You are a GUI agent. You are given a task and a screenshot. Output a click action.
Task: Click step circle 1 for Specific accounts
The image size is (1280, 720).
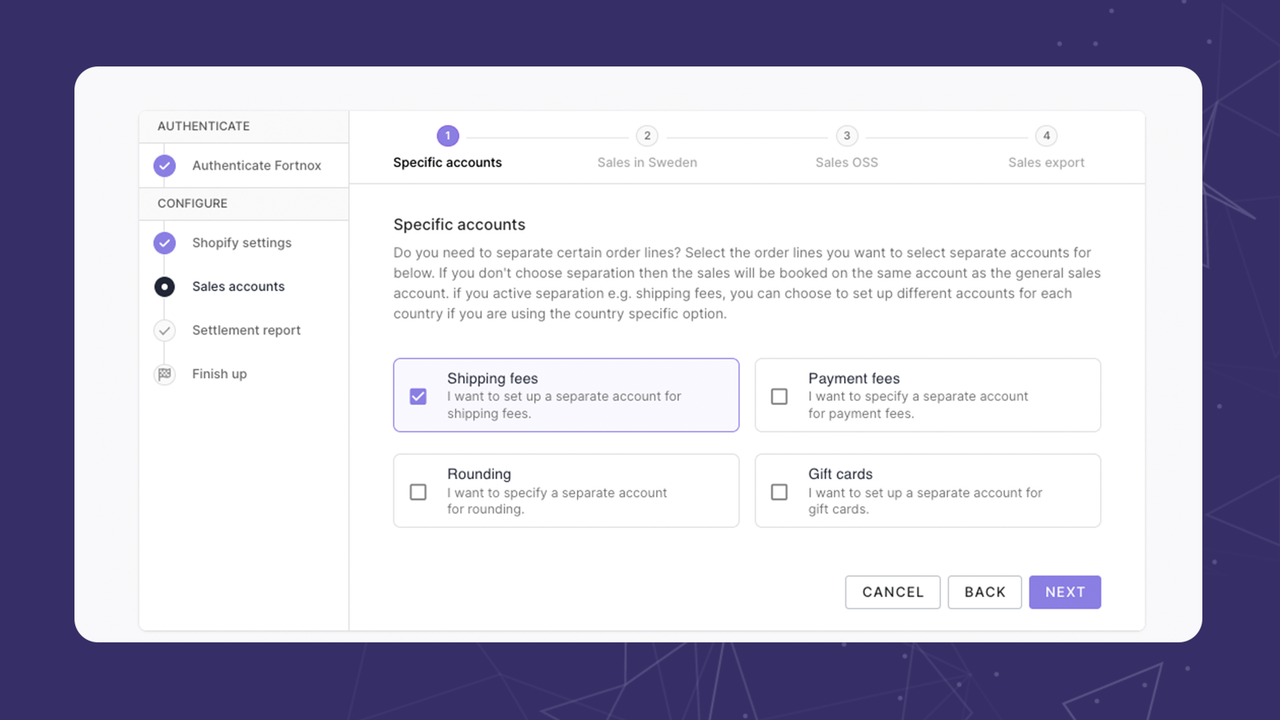coord(447,136)
